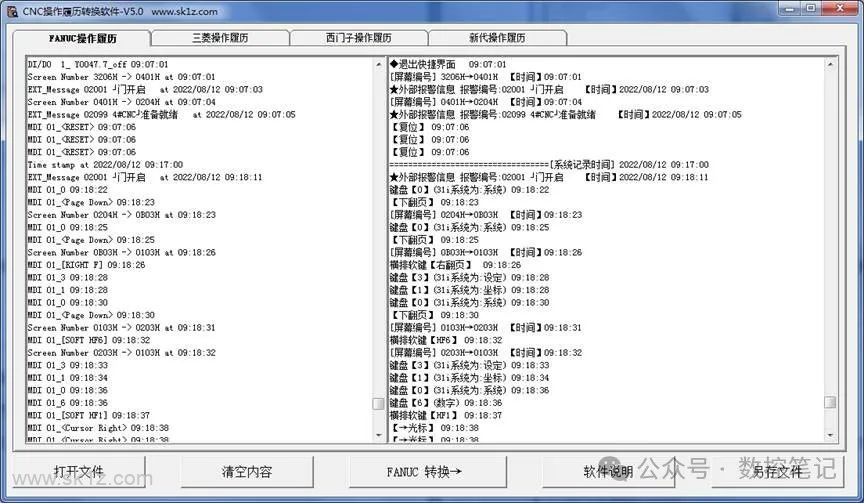Click '[屏幕编号] 0103H→0203H' line
The height and width of the screenshot is (503, 864).
485,328
